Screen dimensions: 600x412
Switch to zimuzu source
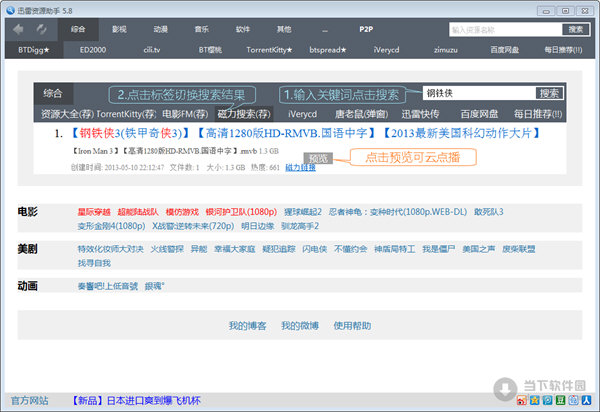click(446, 50)
